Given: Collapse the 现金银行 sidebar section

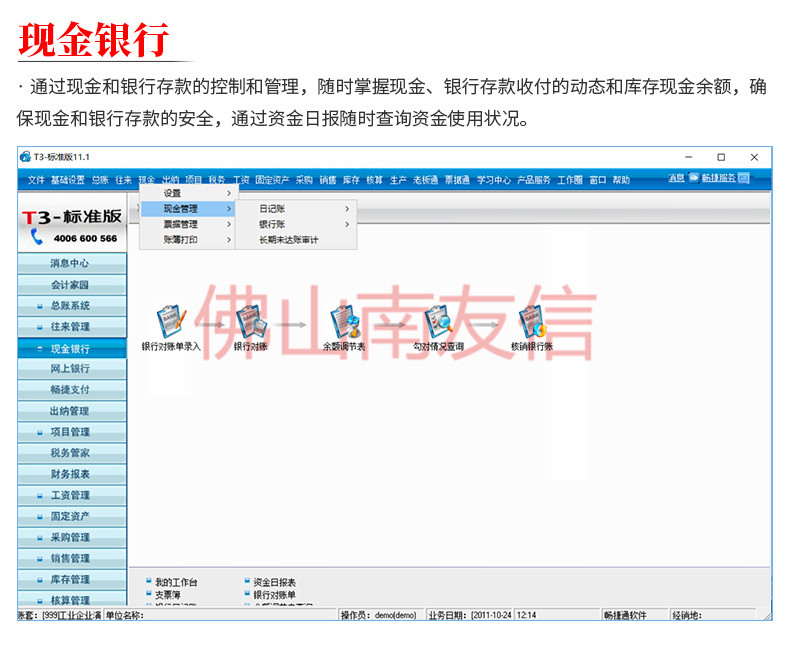Looking at the screenshot, I should pyautogui.click(x=40, y=349).
